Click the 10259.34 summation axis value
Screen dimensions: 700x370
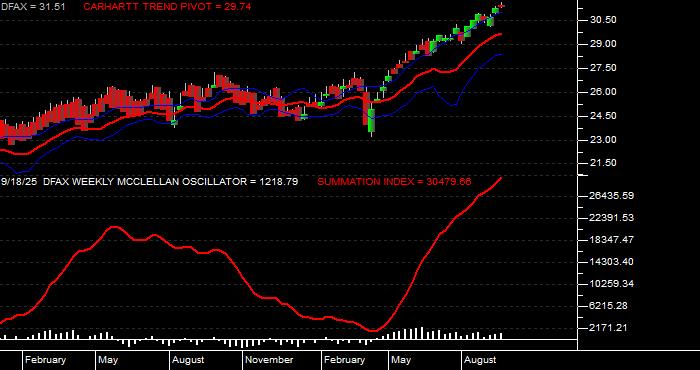[x=612, y=284]
